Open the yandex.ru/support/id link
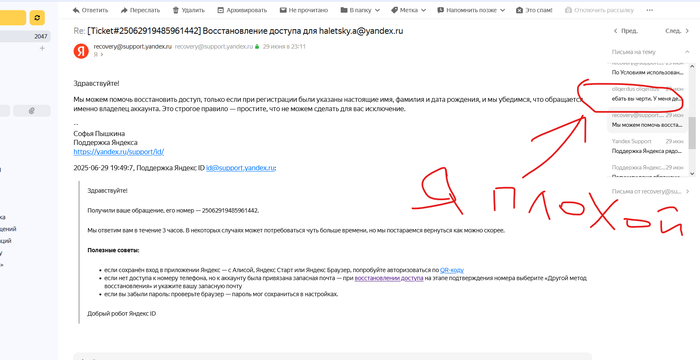The image size is (700, 360). point(119,152)
